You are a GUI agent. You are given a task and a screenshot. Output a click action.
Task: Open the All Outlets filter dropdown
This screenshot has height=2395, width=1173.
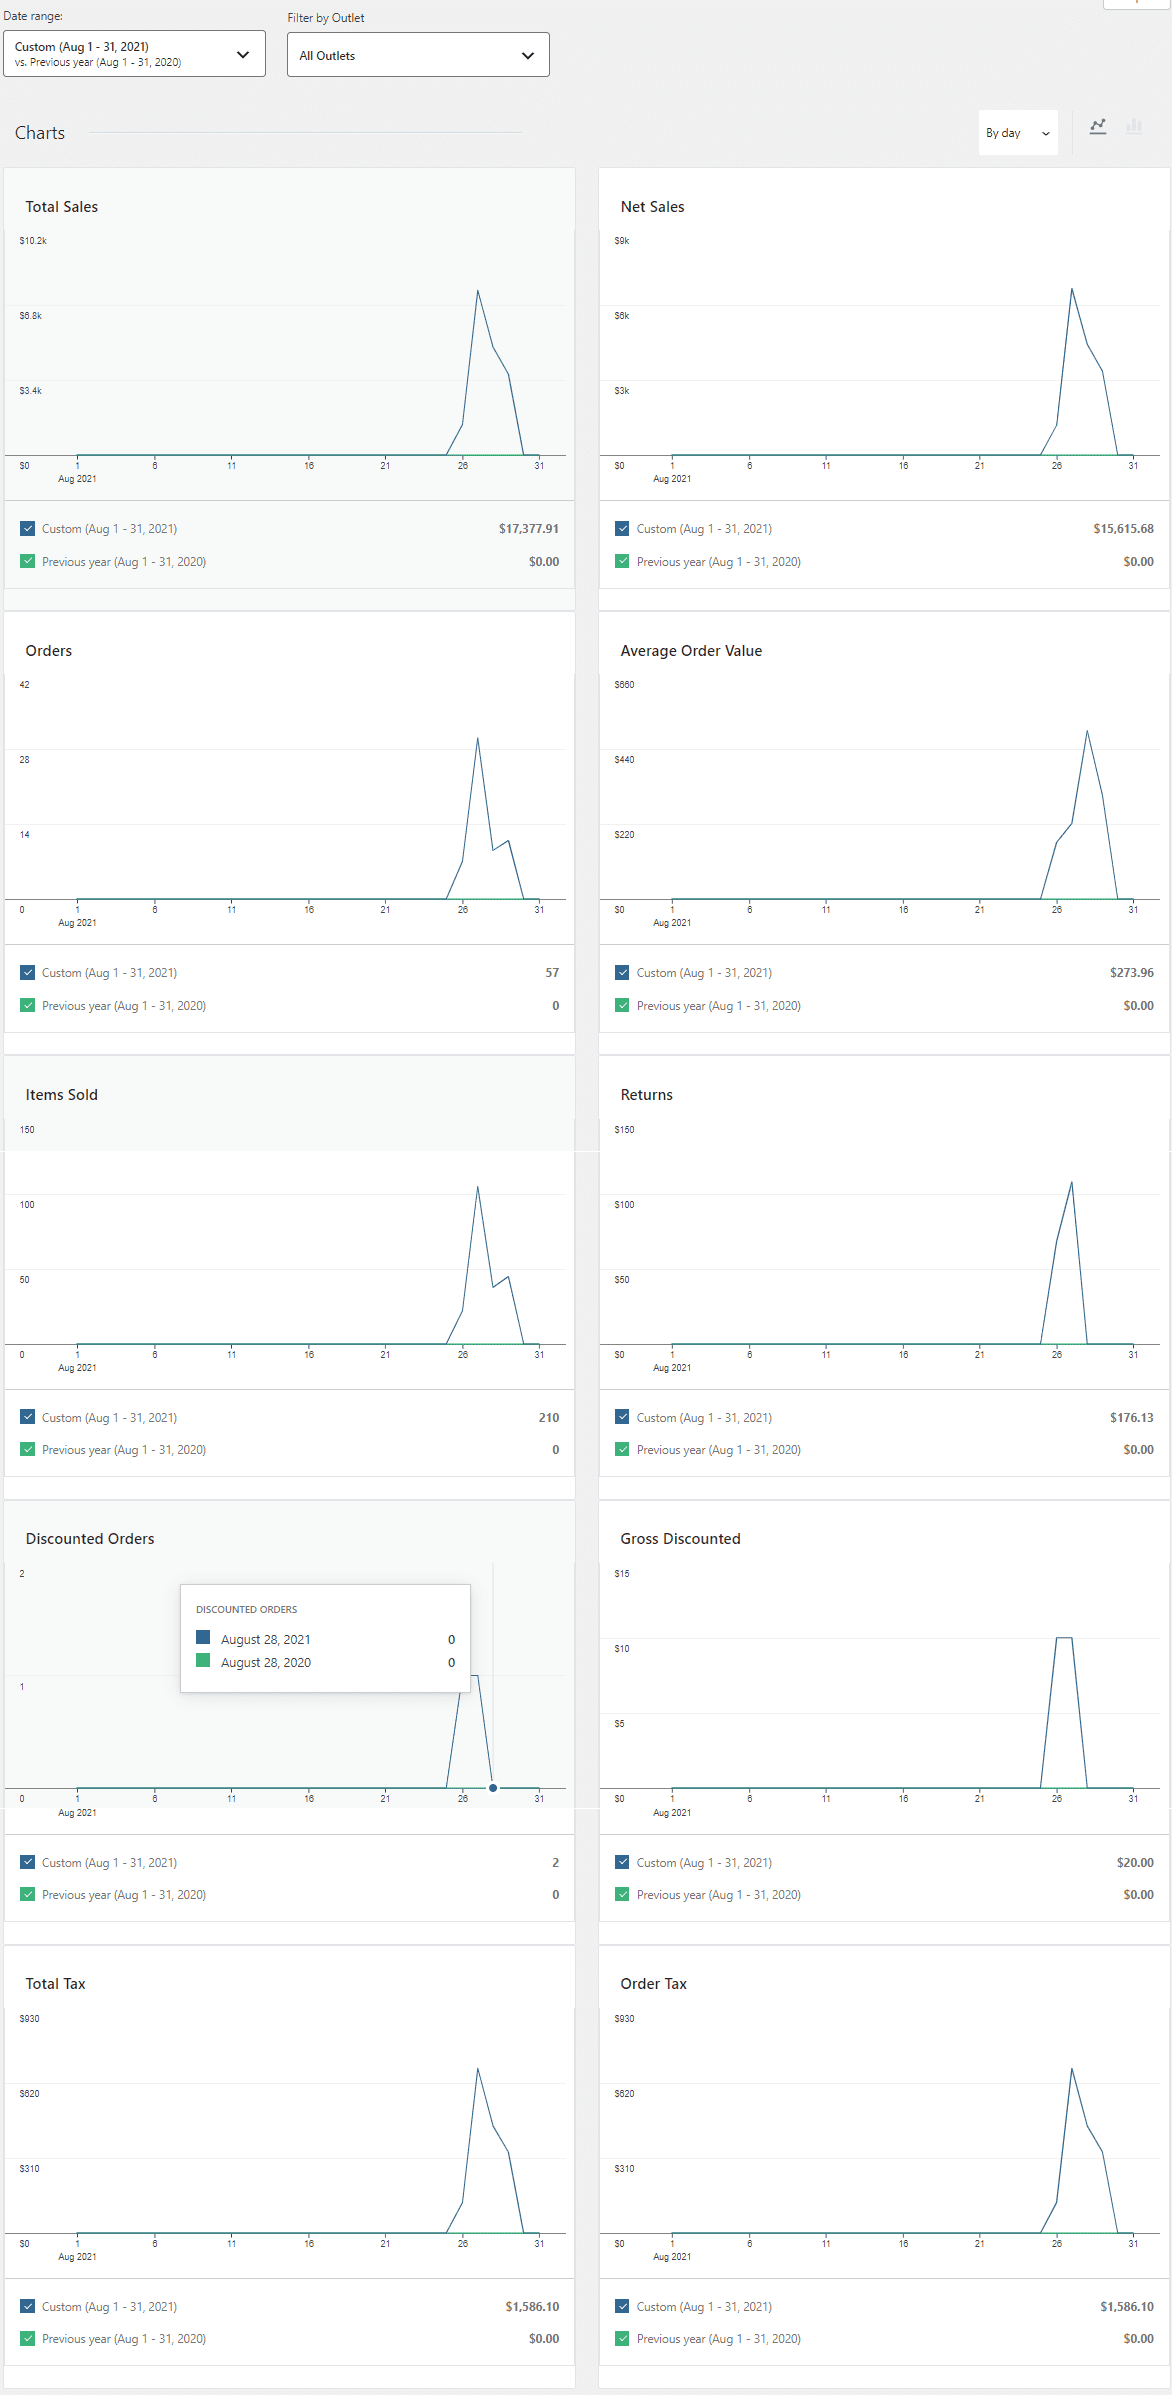click(x=418, y=55)
